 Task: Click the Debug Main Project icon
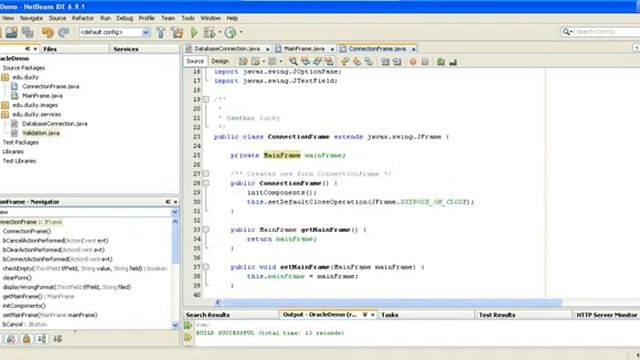pos(209,32)
